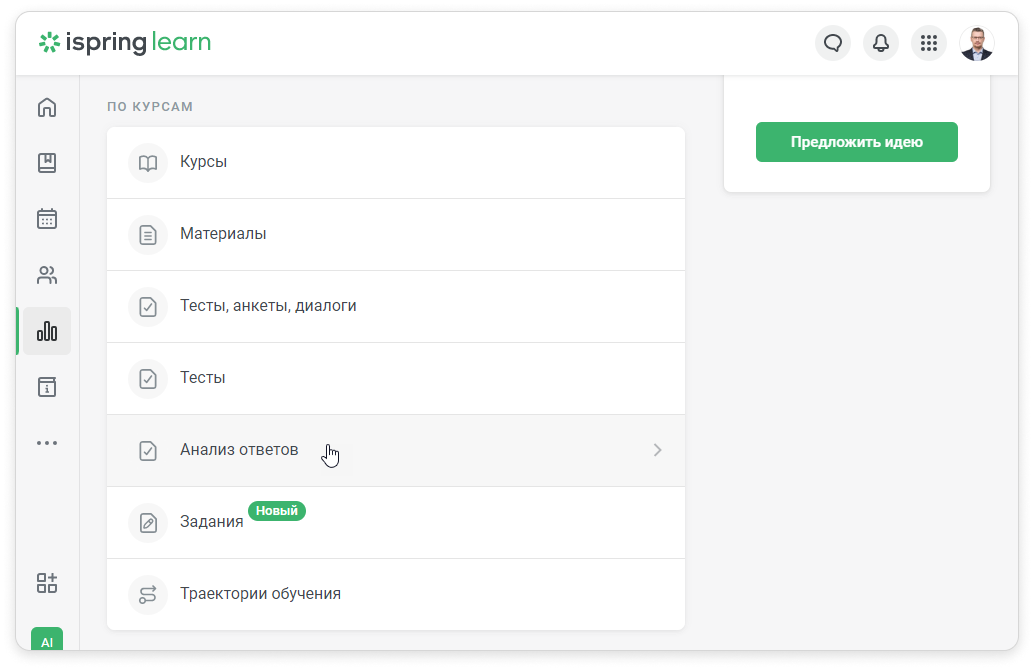Image resolution: width=1034 pixels, height=670 pixels.
Task: Open the info page sidebar icon
Action: (x=47, y=387)
